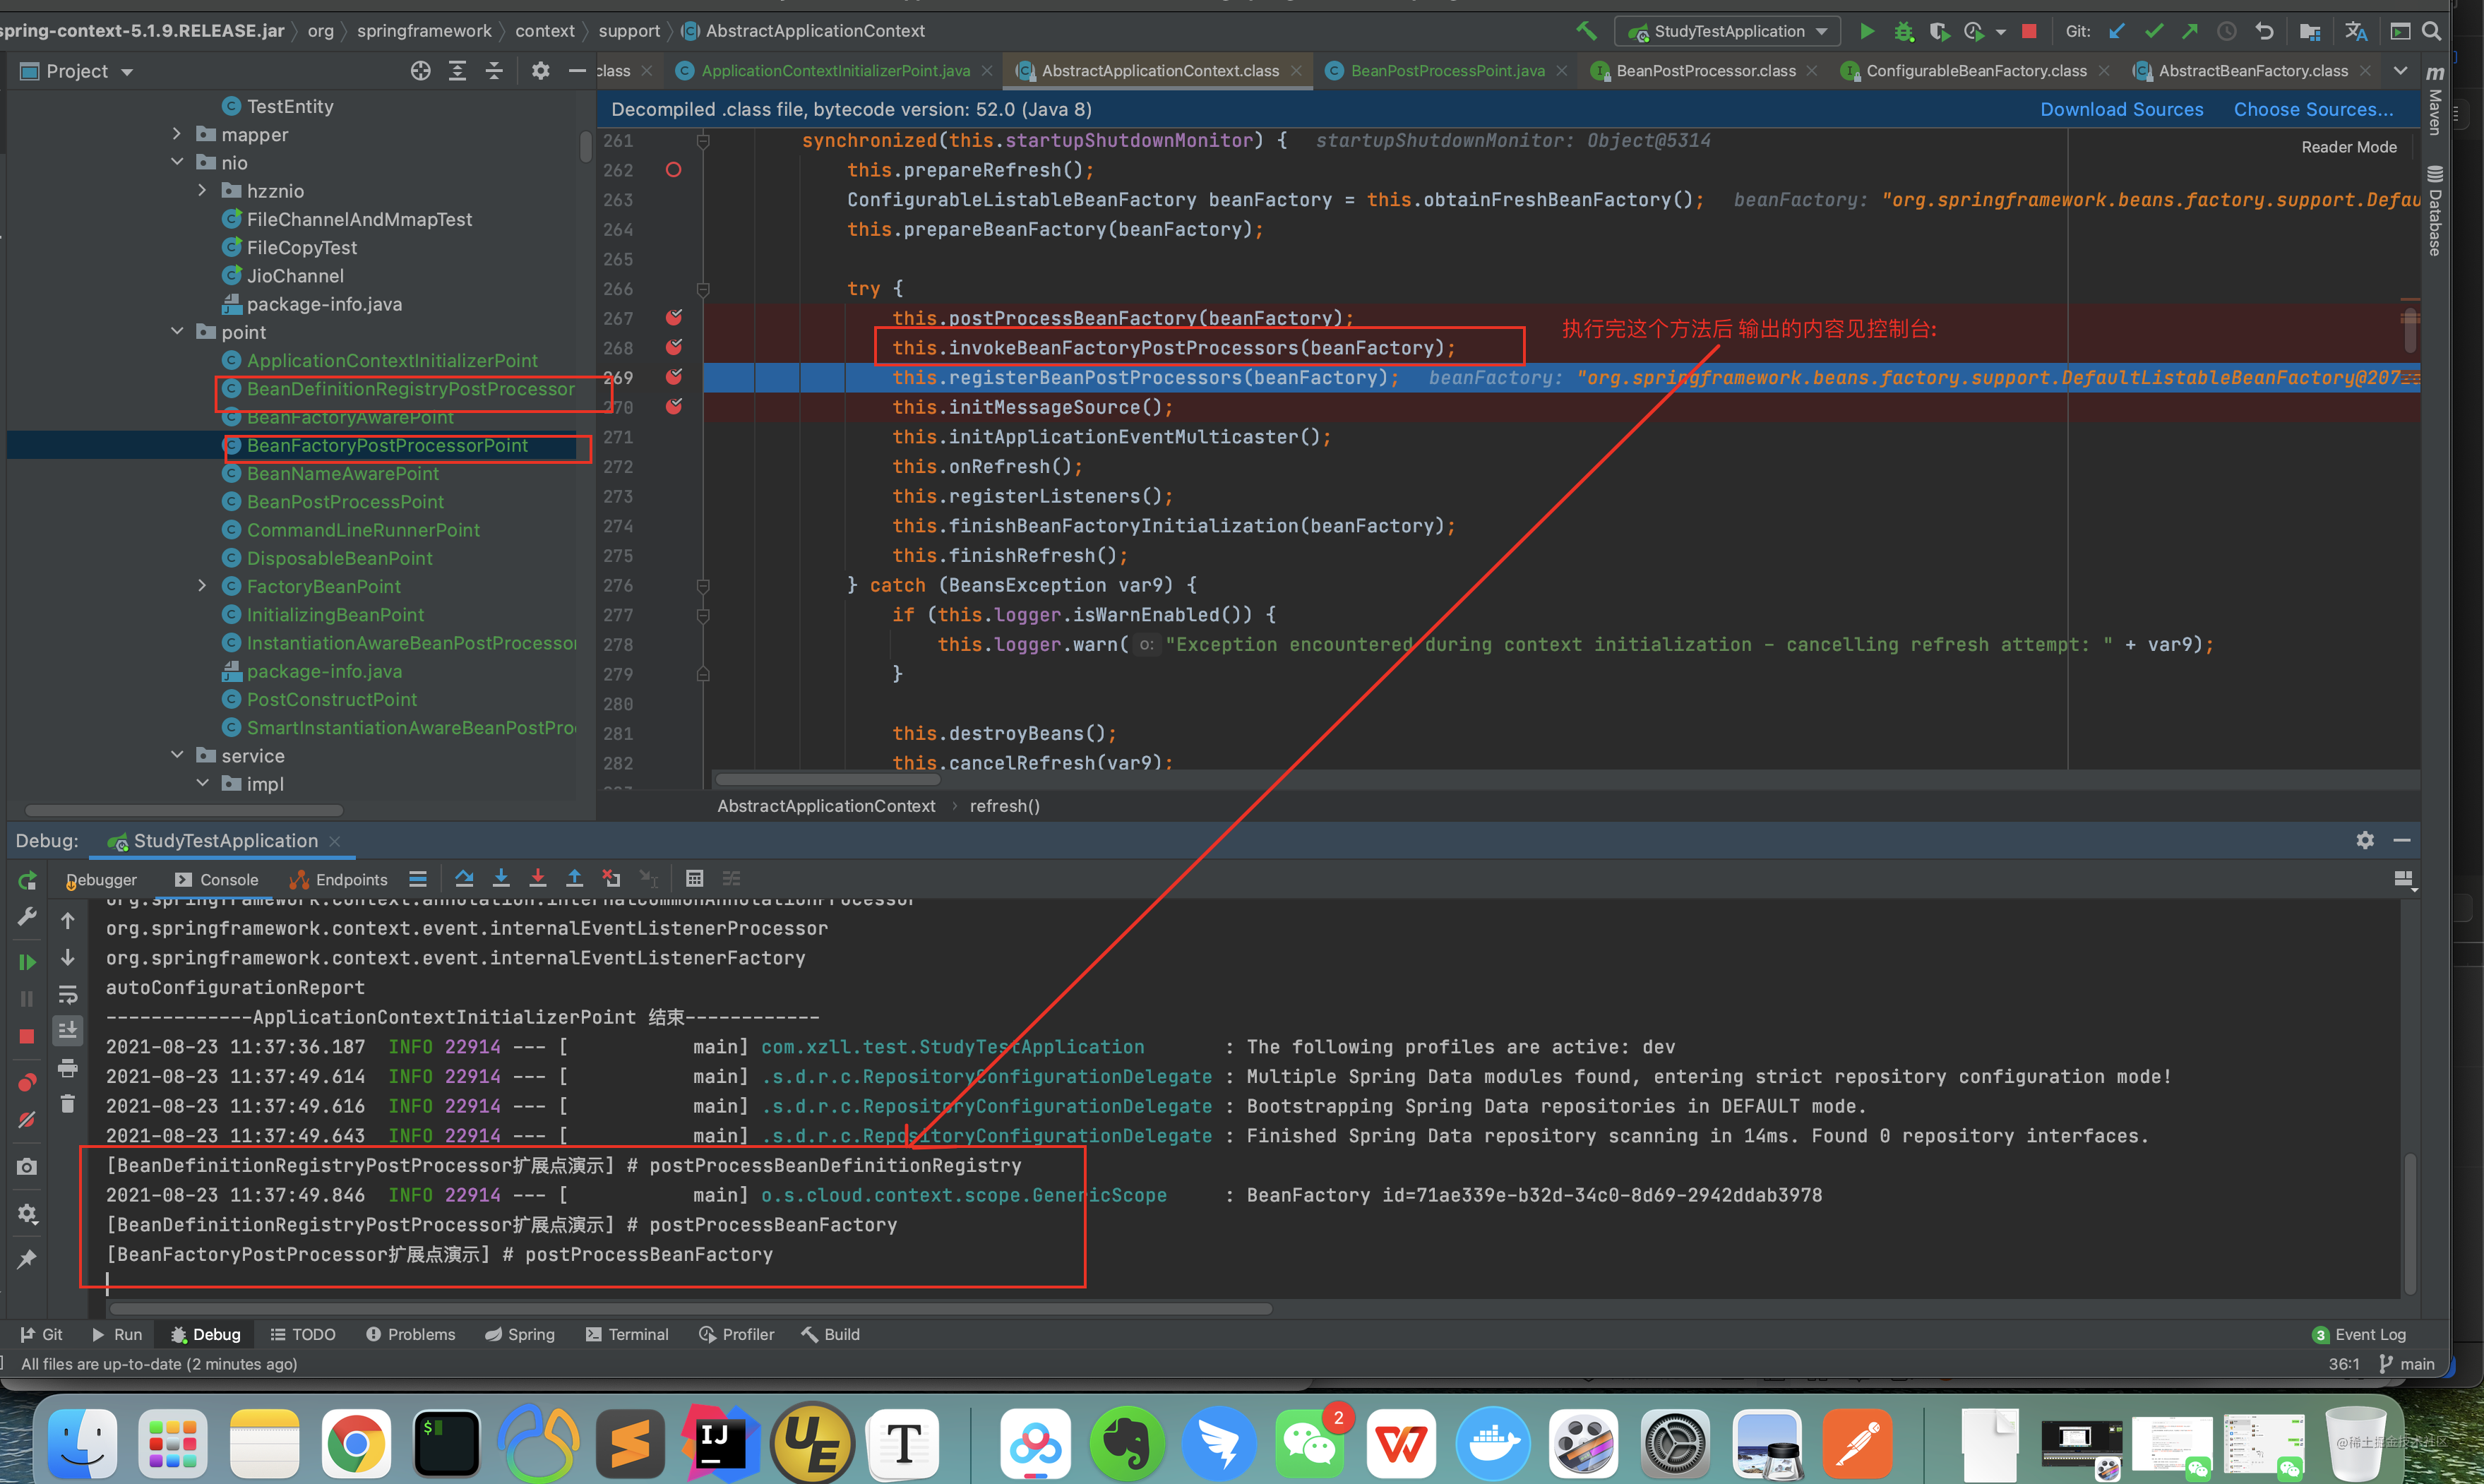Screen dimensions: 2484x1484
Task: Toggle the breakpoint at line 268
Action: [674, 347]
